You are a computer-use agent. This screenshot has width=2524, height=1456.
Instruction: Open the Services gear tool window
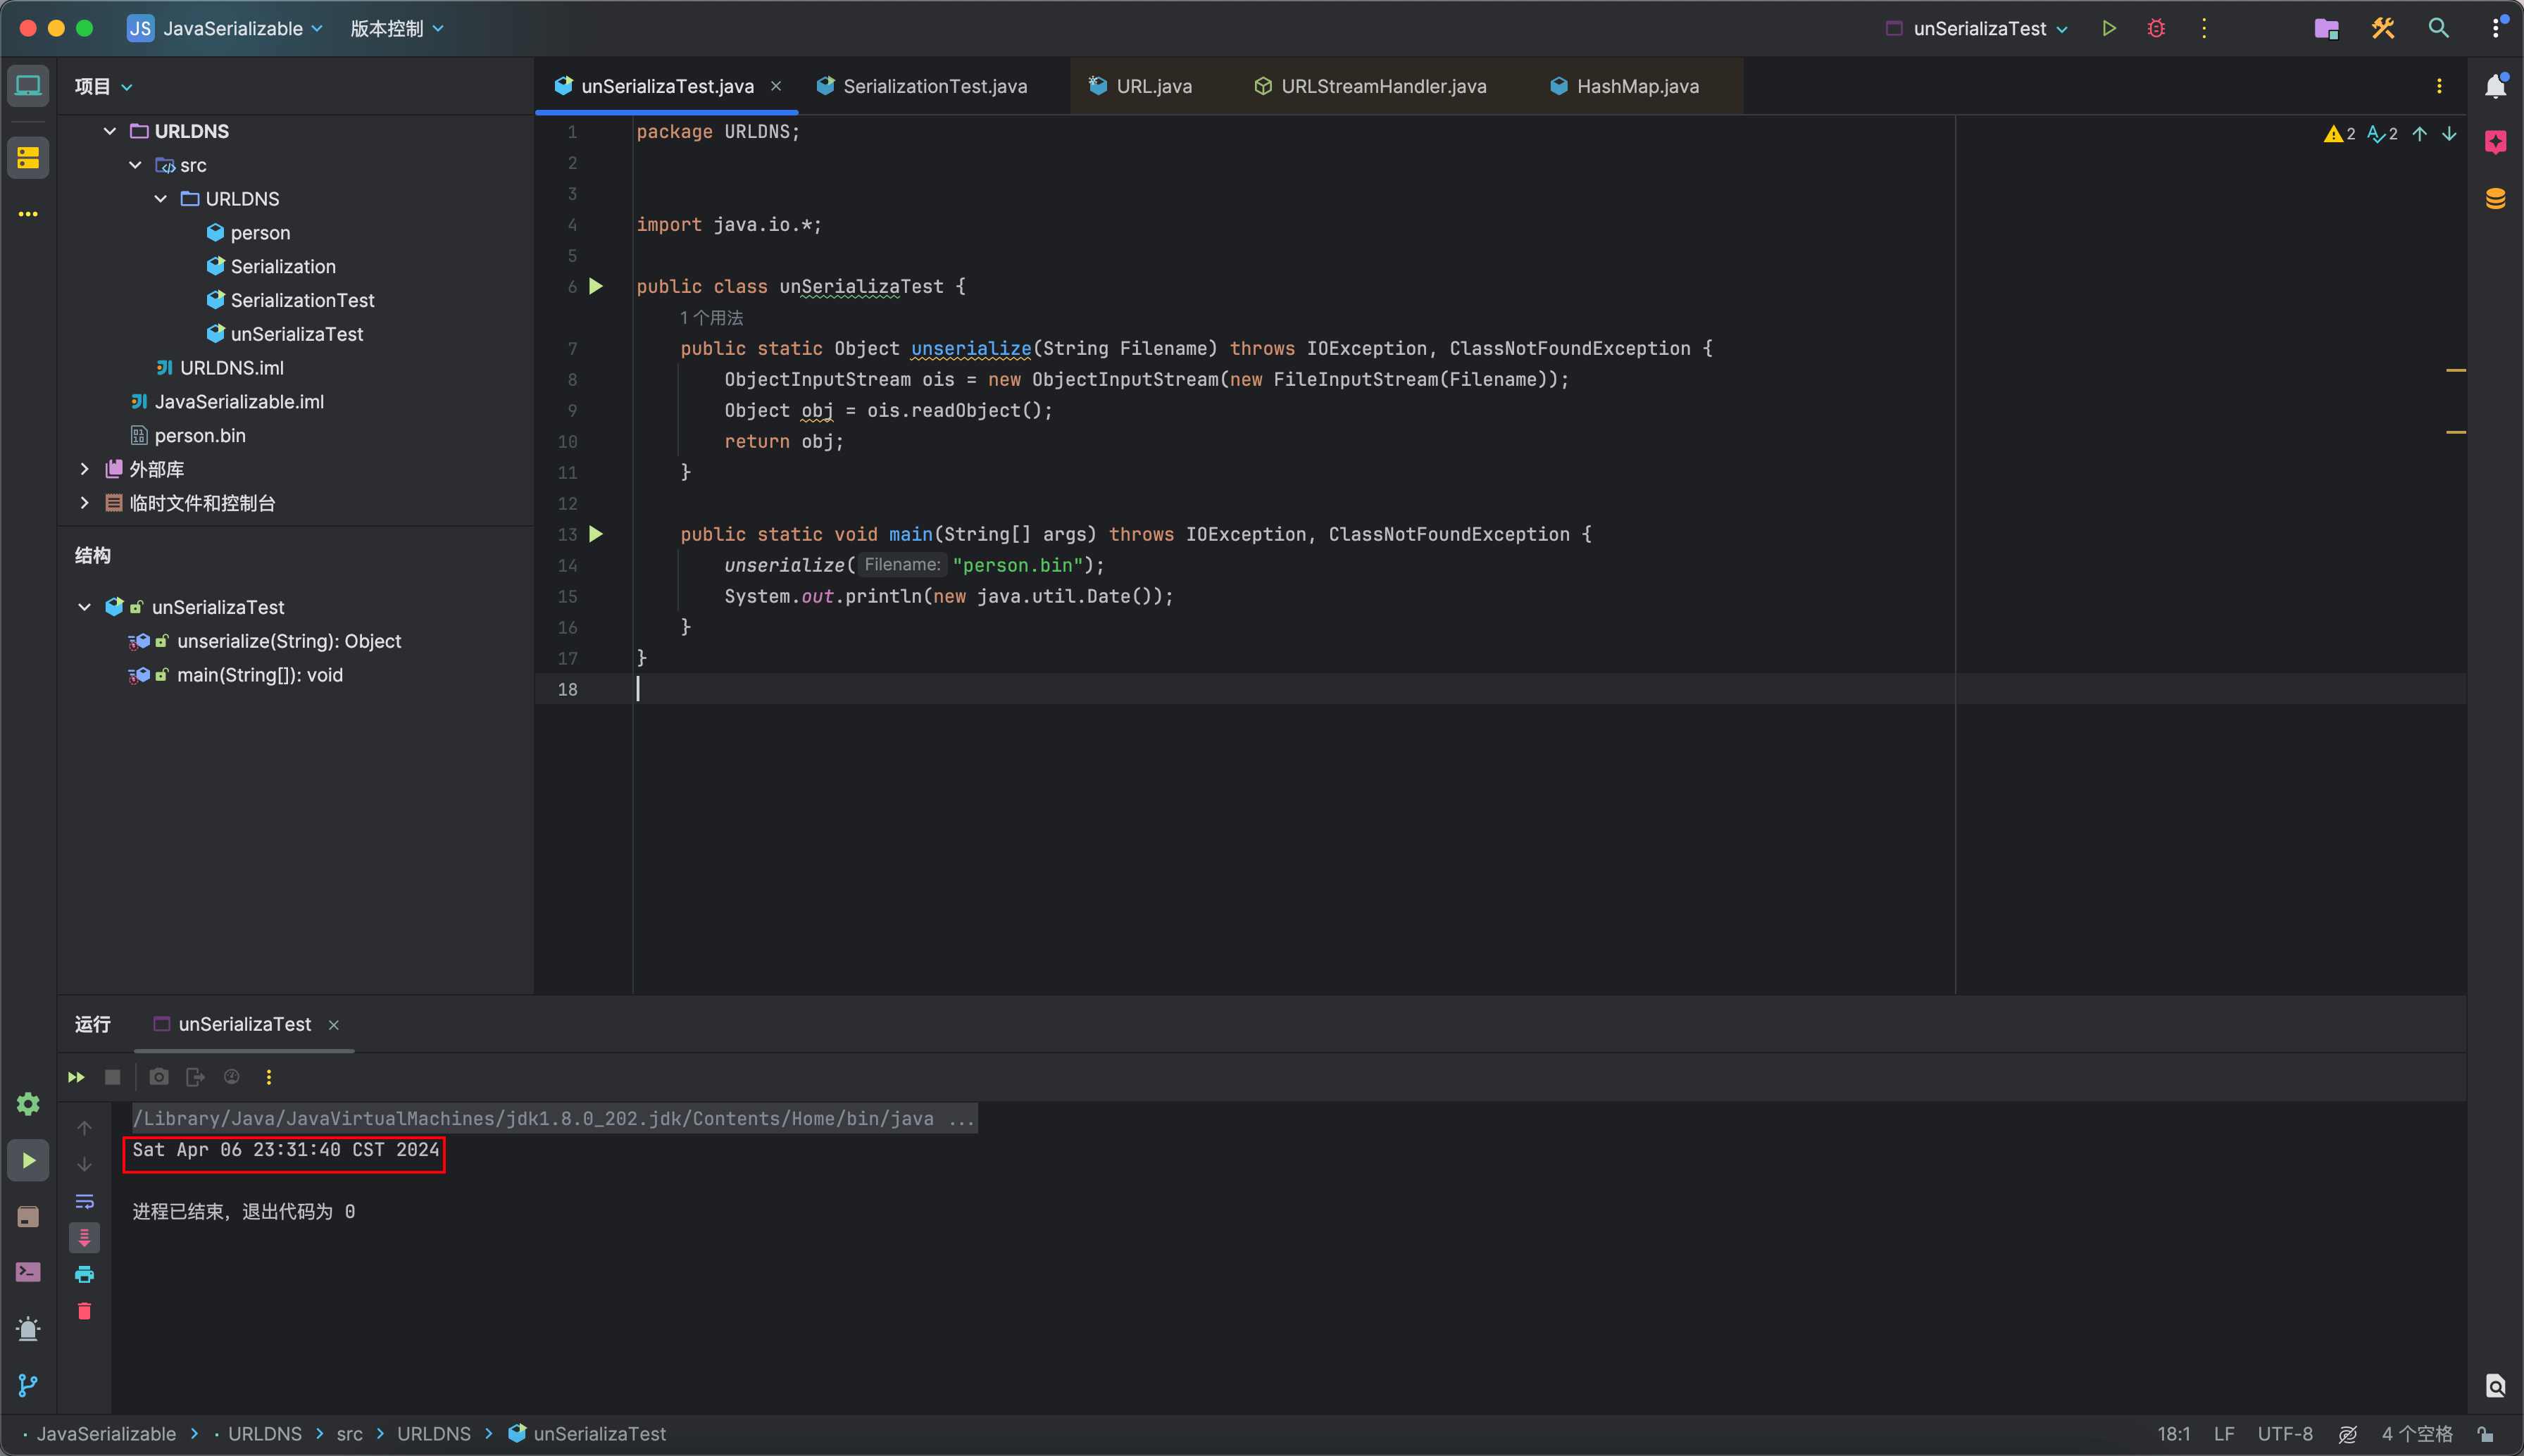[28, 1104]
